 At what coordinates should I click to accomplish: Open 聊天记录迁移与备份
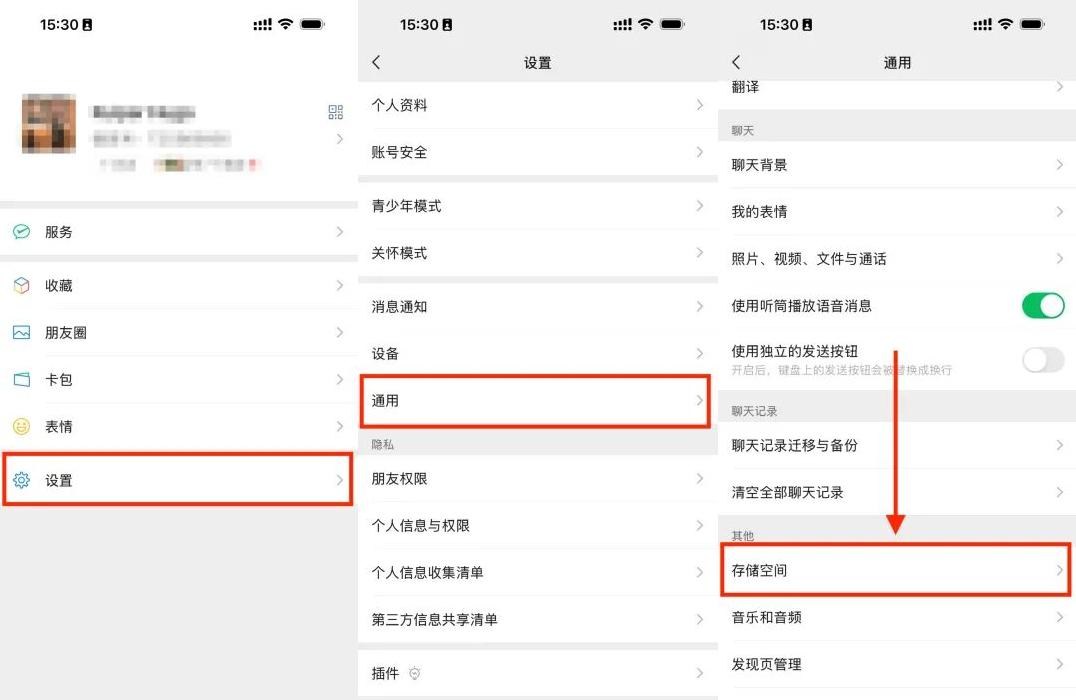coord(897,445)
